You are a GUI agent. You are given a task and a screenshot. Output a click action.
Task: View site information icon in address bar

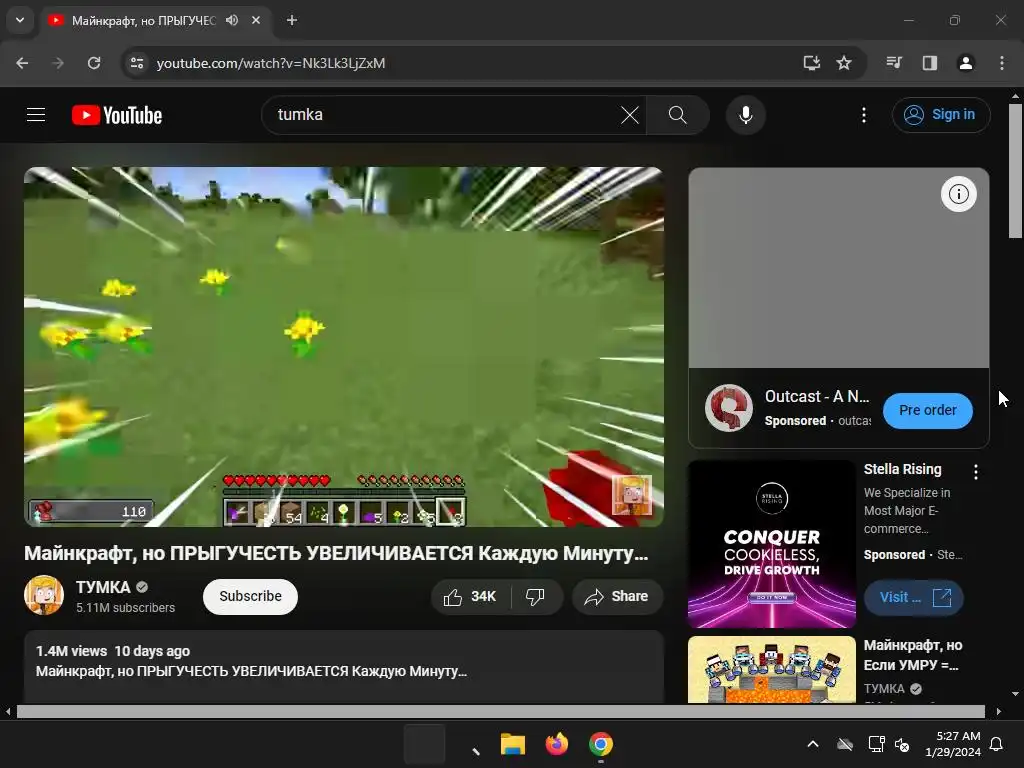[137, 63]
